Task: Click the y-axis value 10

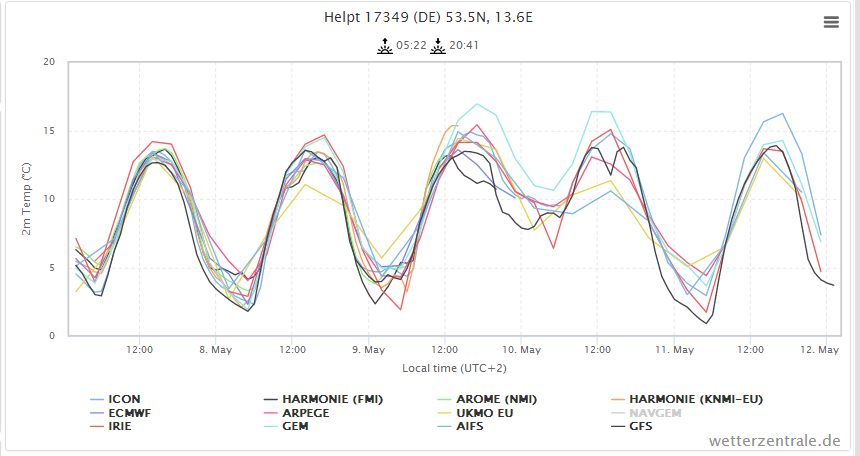Action: coord(49,199)
